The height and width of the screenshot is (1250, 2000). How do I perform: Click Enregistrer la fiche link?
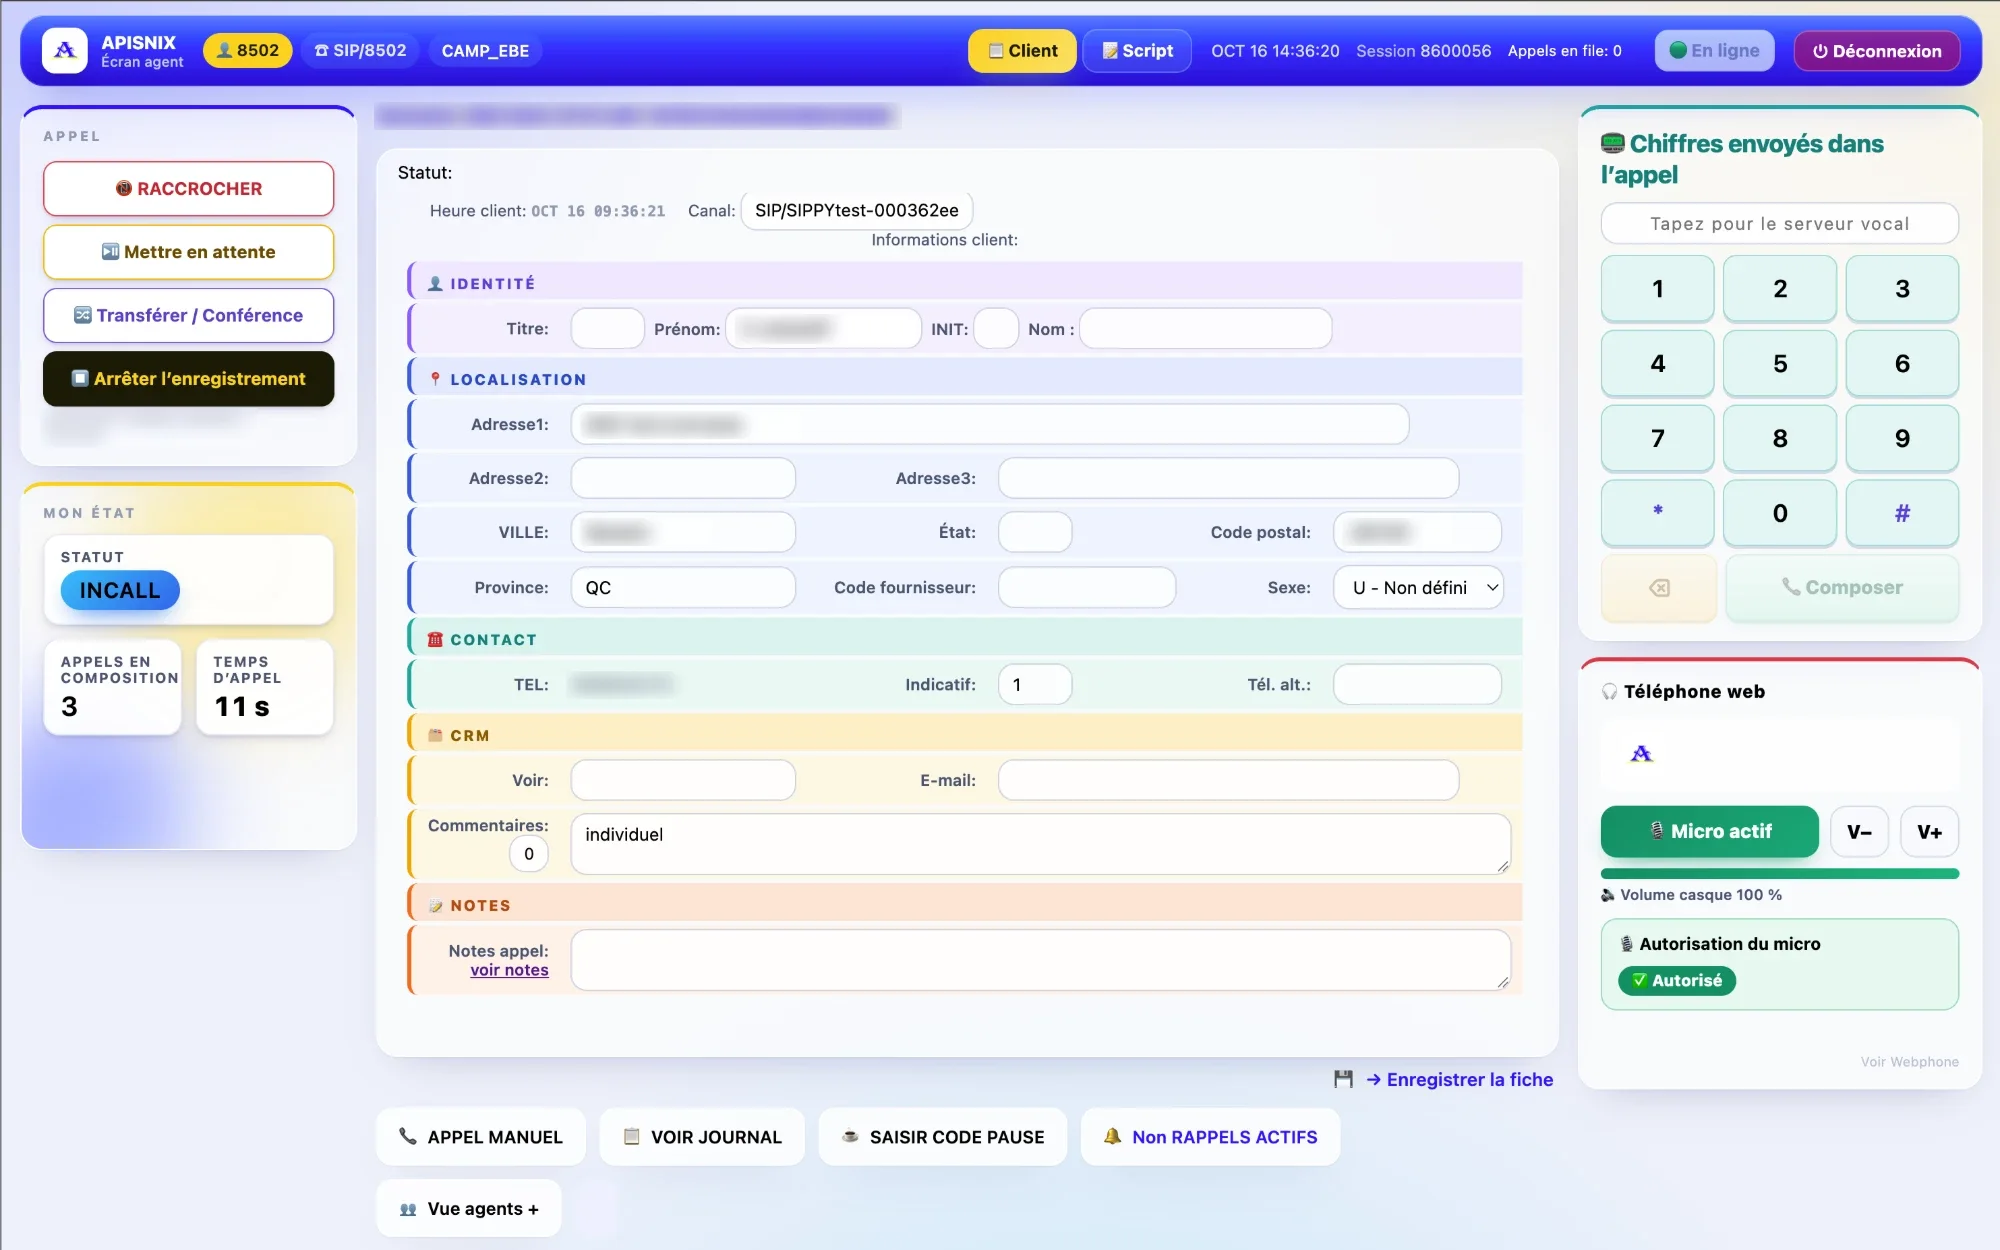pos(1459,1079)
